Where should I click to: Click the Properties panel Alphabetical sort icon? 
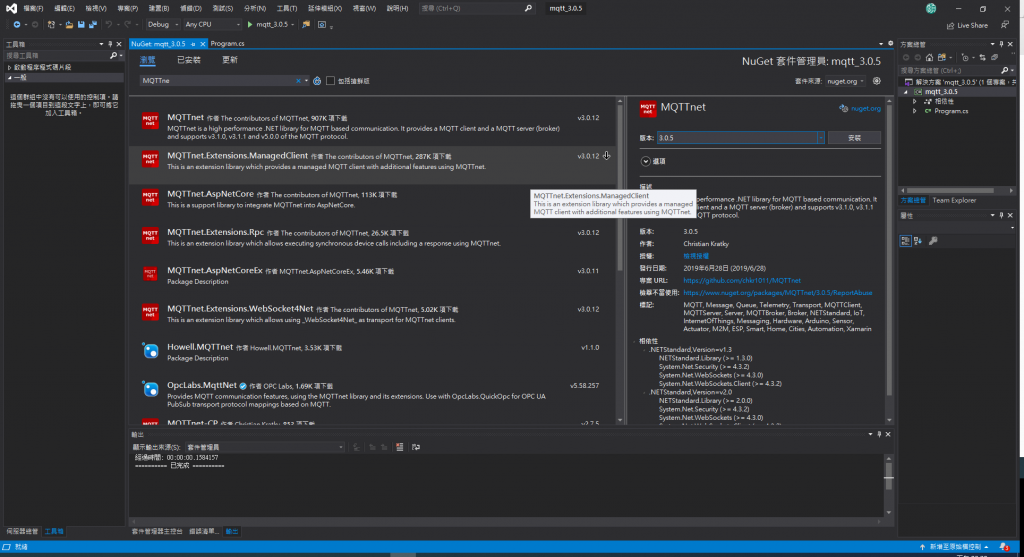click(918, 241)
